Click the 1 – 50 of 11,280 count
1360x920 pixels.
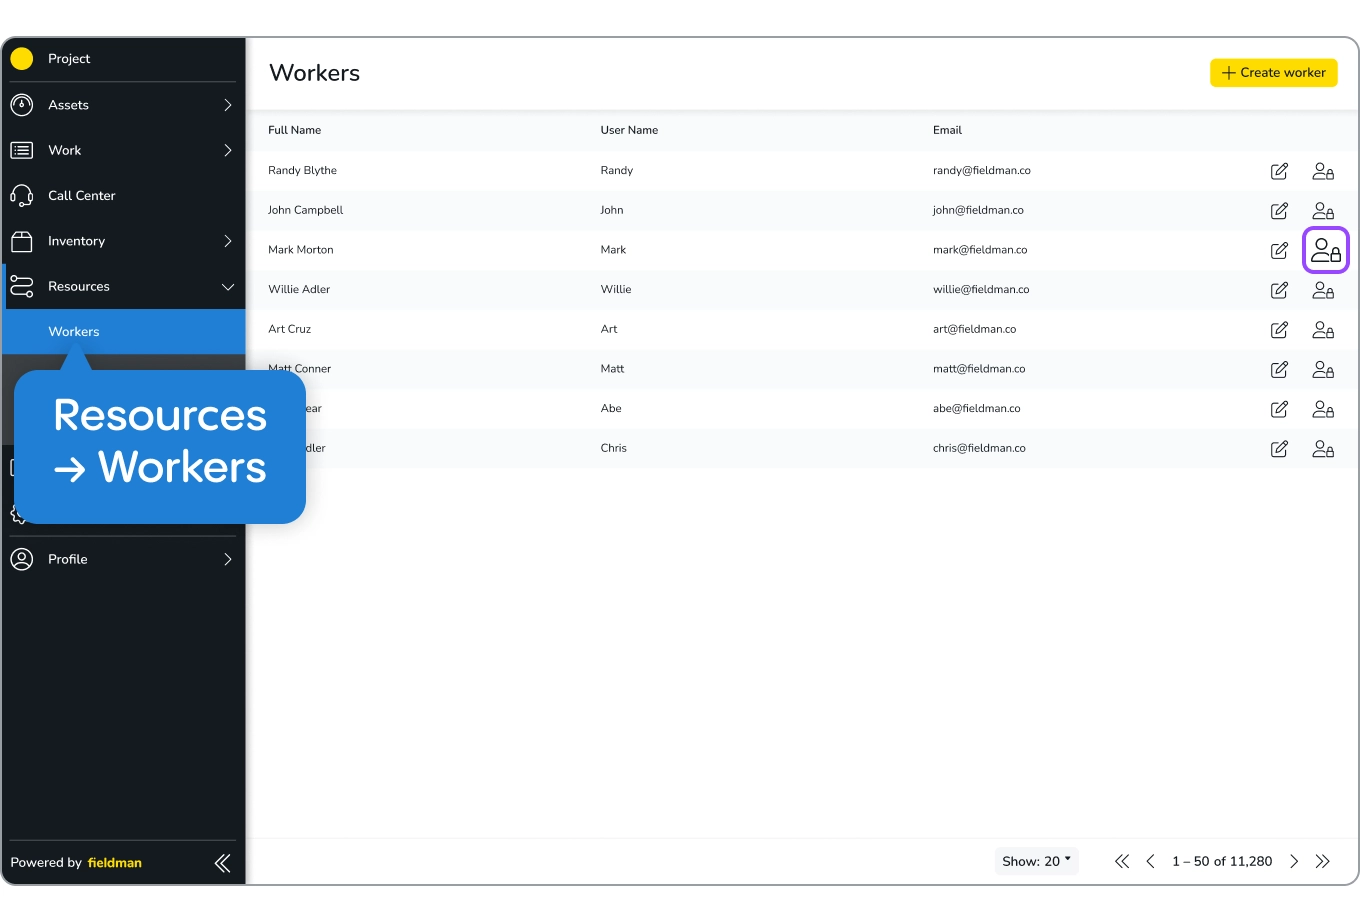(x=1222, y=862)
